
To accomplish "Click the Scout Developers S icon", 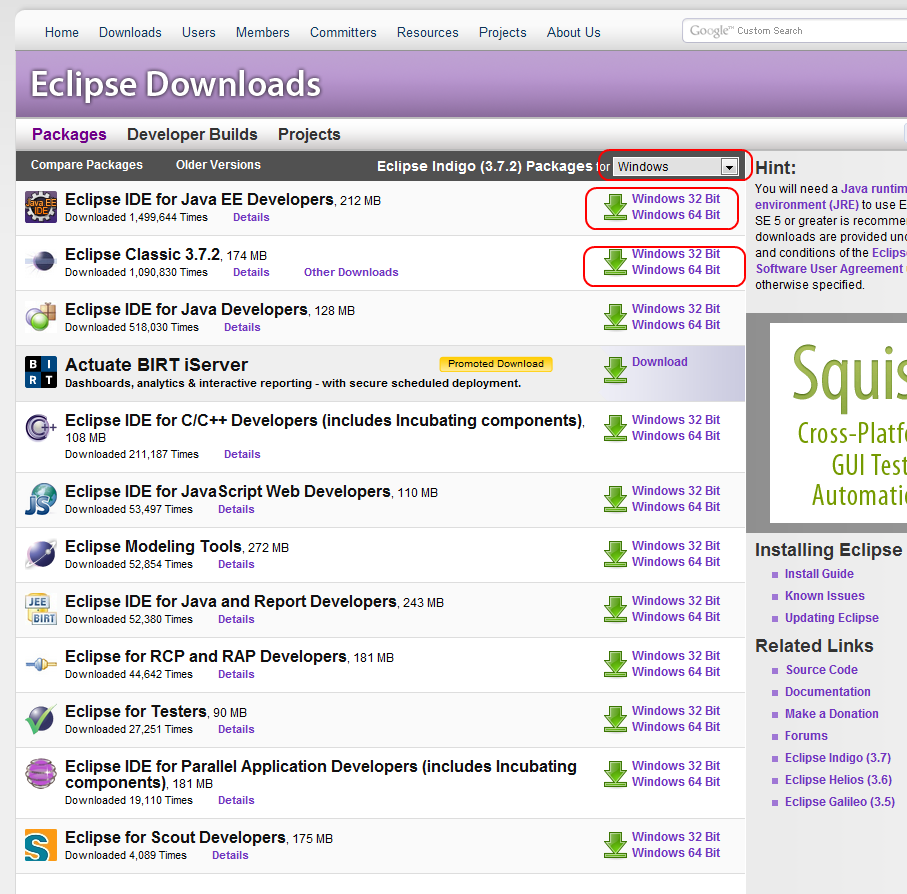I will [40, 845].
